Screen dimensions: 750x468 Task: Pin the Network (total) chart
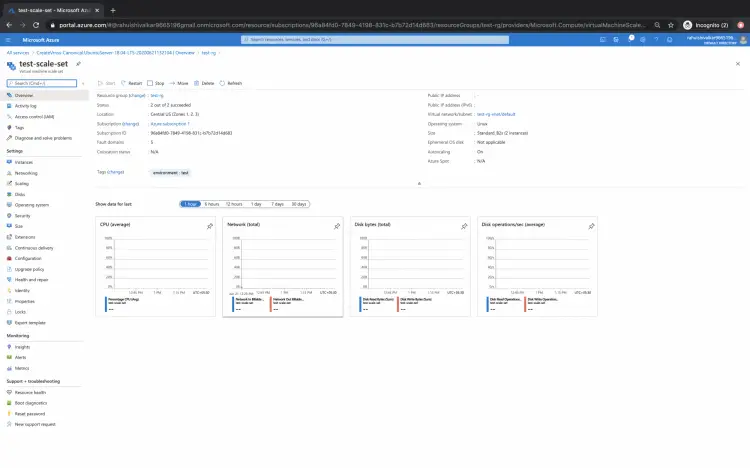click(337, 226)
